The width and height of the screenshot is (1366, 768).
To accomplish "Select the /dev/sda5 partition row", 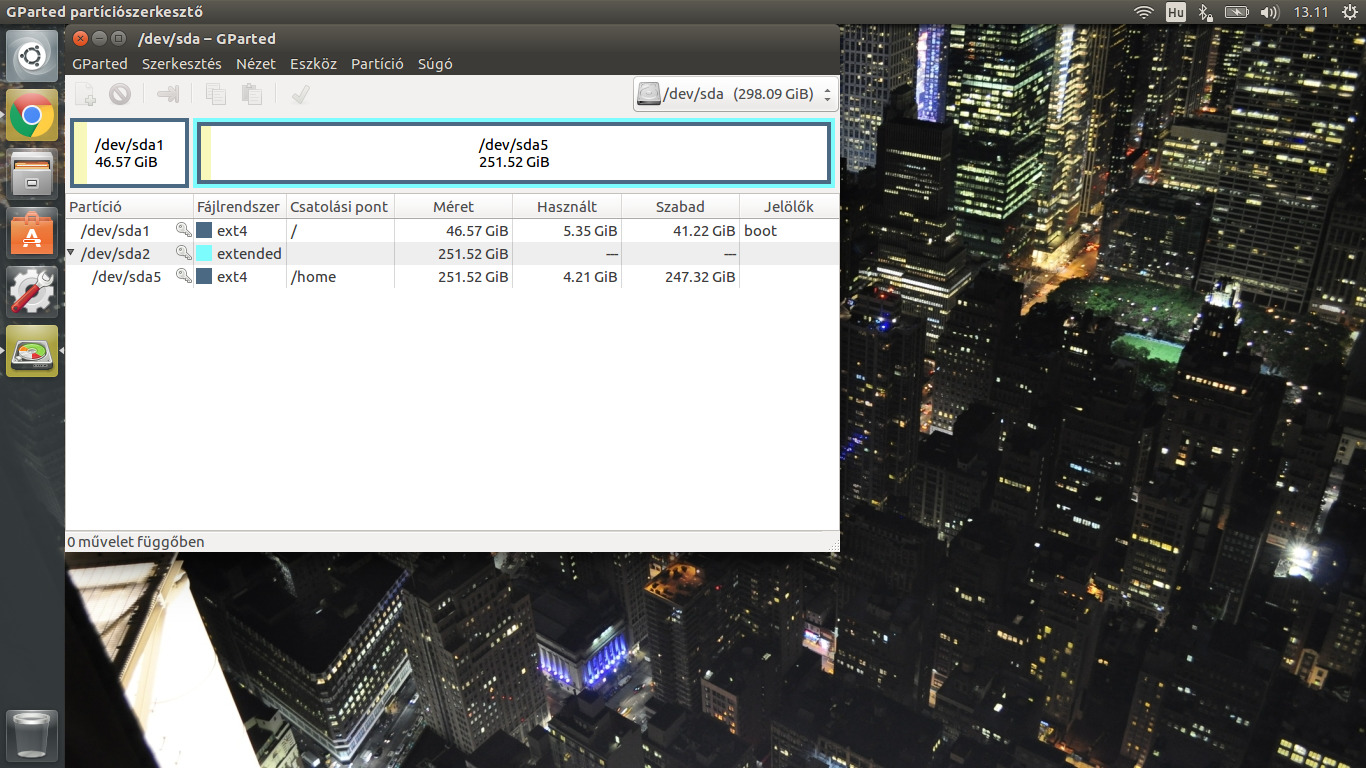I will click(x=452, y=276).
